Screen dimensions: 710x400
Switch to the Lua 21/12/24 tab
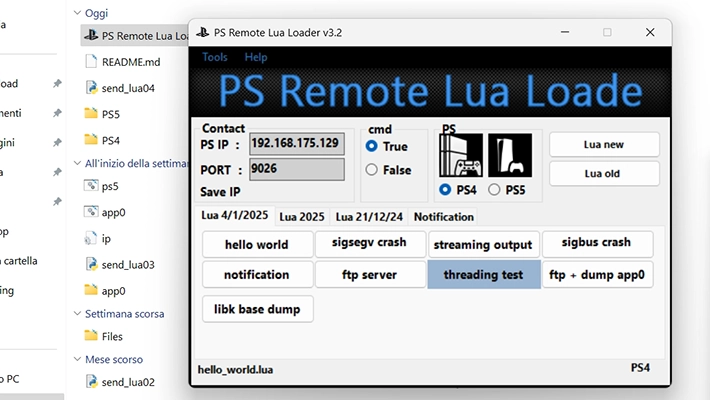click(369, 217)
